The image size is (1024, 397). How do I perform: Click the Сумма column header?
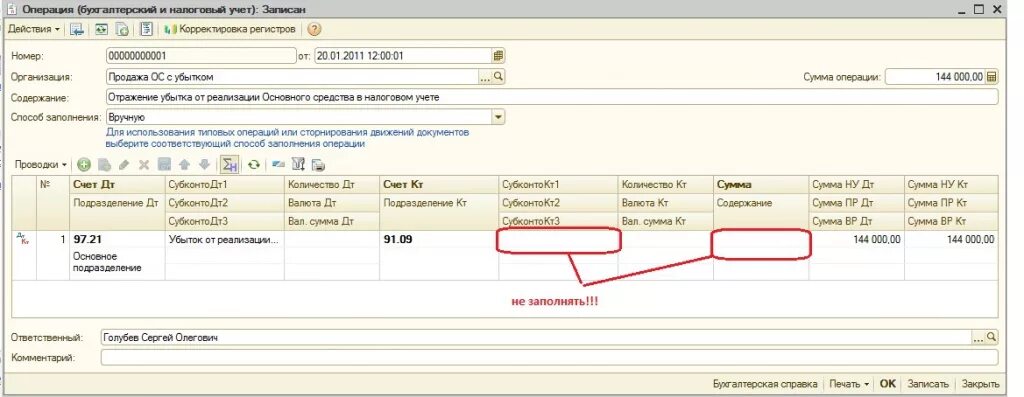point(761,185)
